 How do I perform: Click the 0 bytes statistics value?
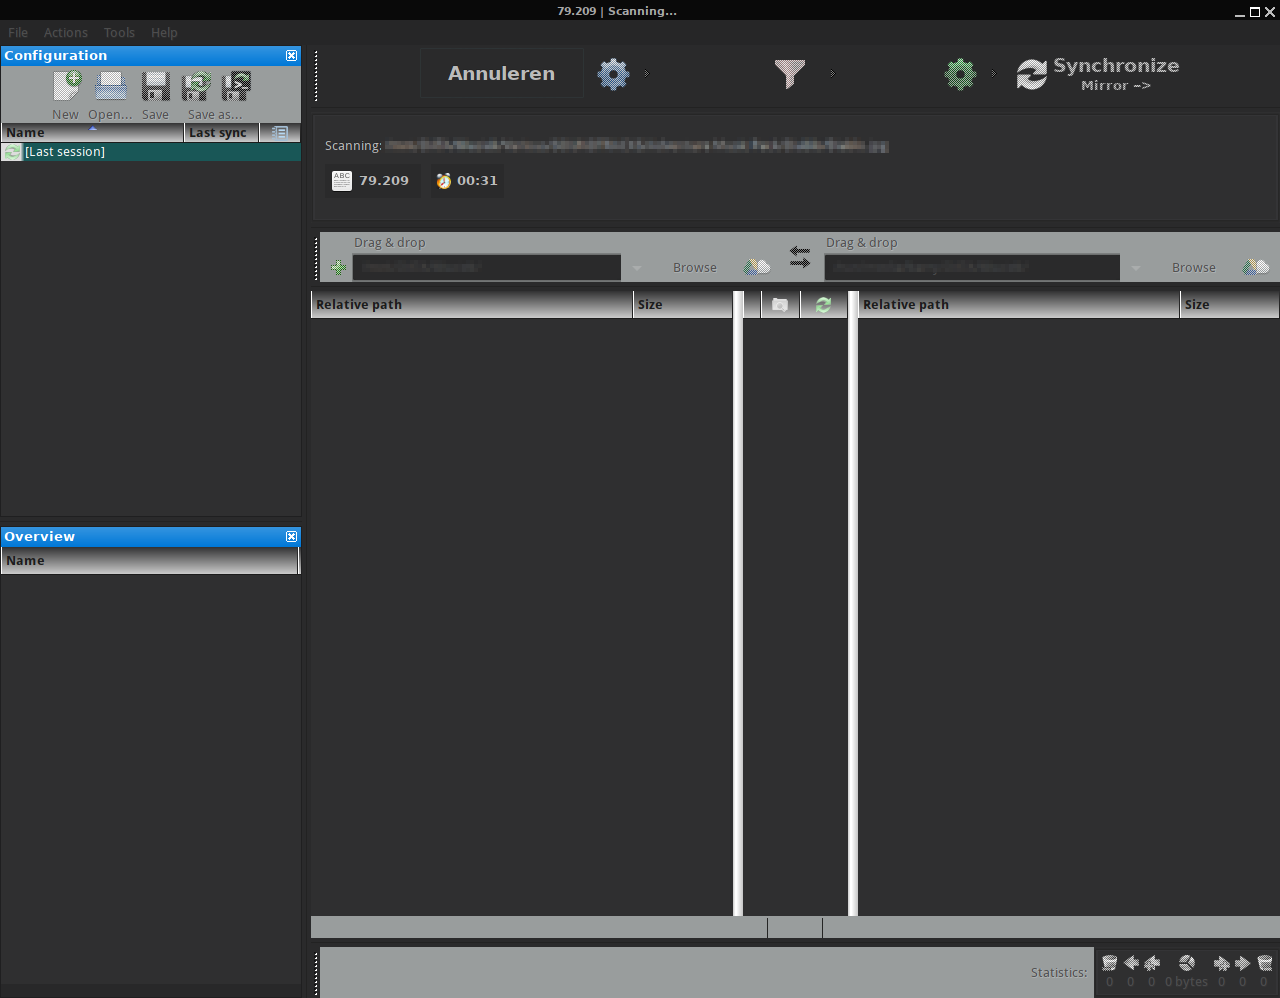1186,982
